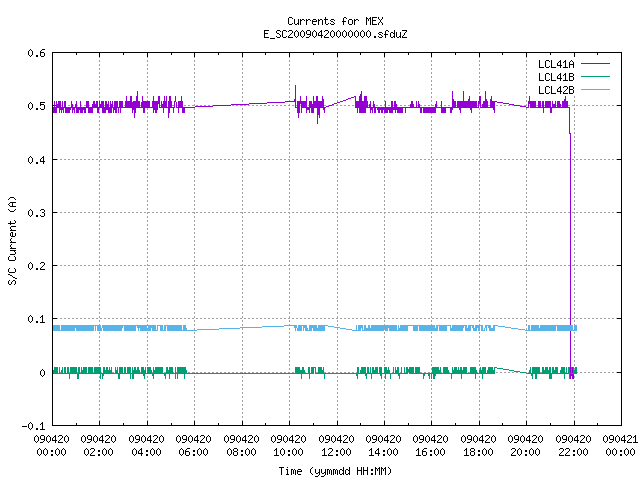Click the 0.6 y-axis tick label
Screen dimensions: 640x480
pyautogui.click(x=36, y=53)
